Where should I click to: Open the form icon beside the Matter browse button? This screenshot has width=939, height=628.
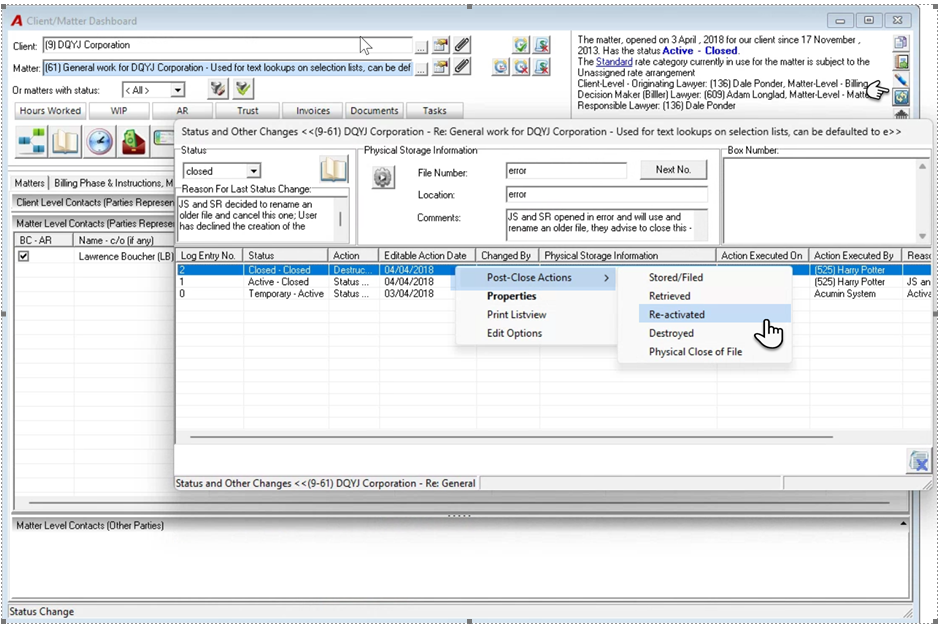coord(441,66)
